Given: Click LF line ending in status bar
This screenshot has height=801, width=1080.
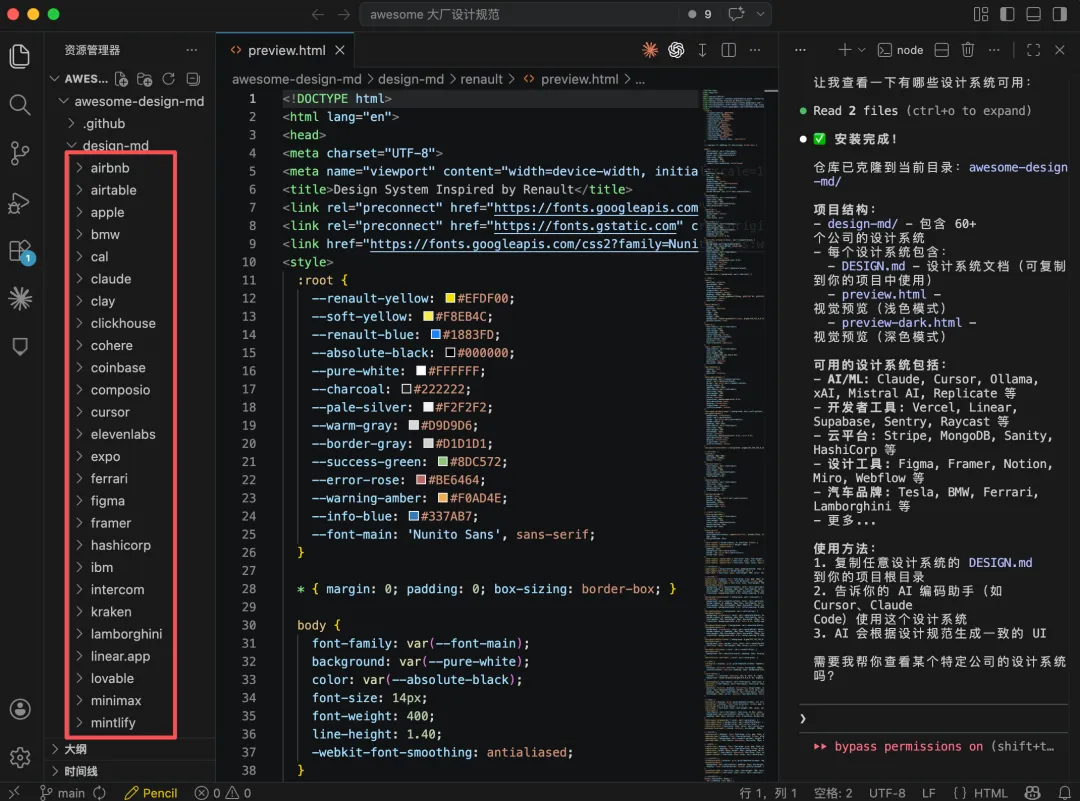Looking at the screenshot, I should [928, 793].
